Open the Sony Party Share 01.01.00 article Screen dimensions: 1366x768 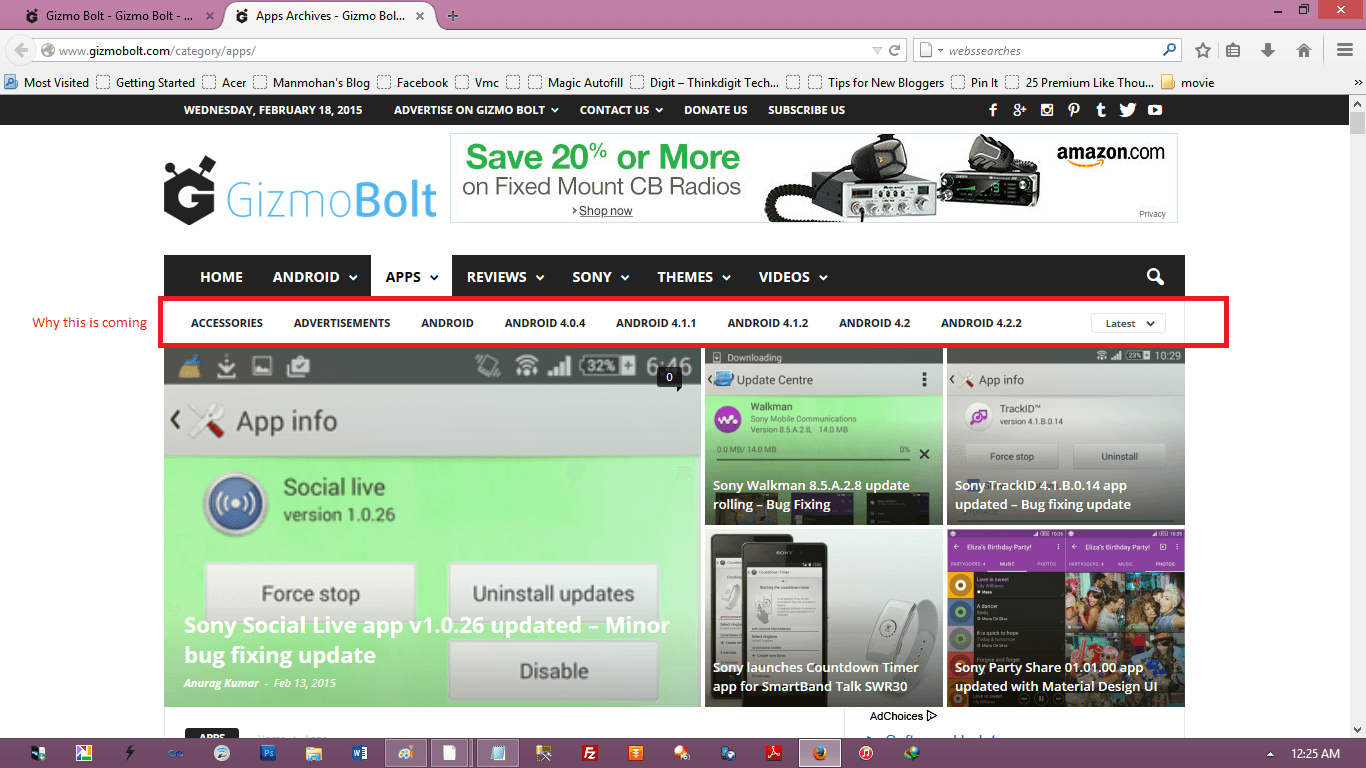[x=1056, y=677]
